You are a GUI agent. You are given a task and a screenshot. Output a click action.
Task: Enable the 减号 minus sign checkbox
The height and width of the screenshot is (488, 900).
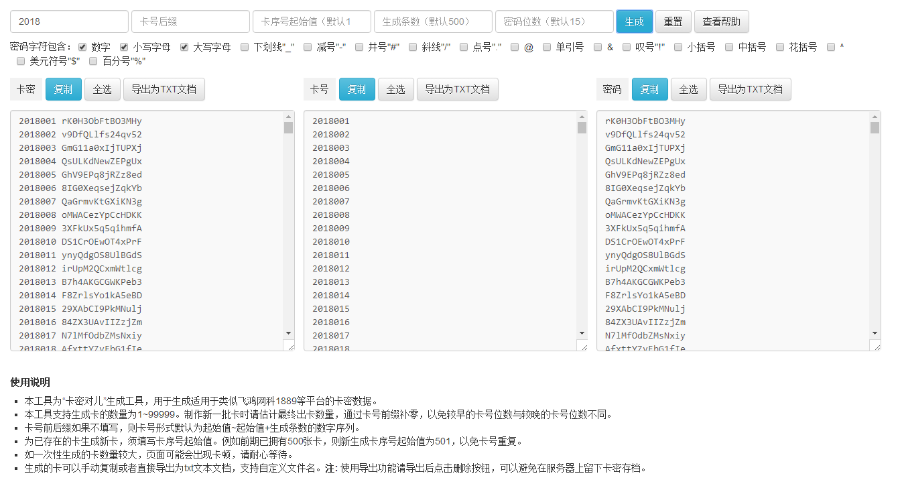click(308, 47)
